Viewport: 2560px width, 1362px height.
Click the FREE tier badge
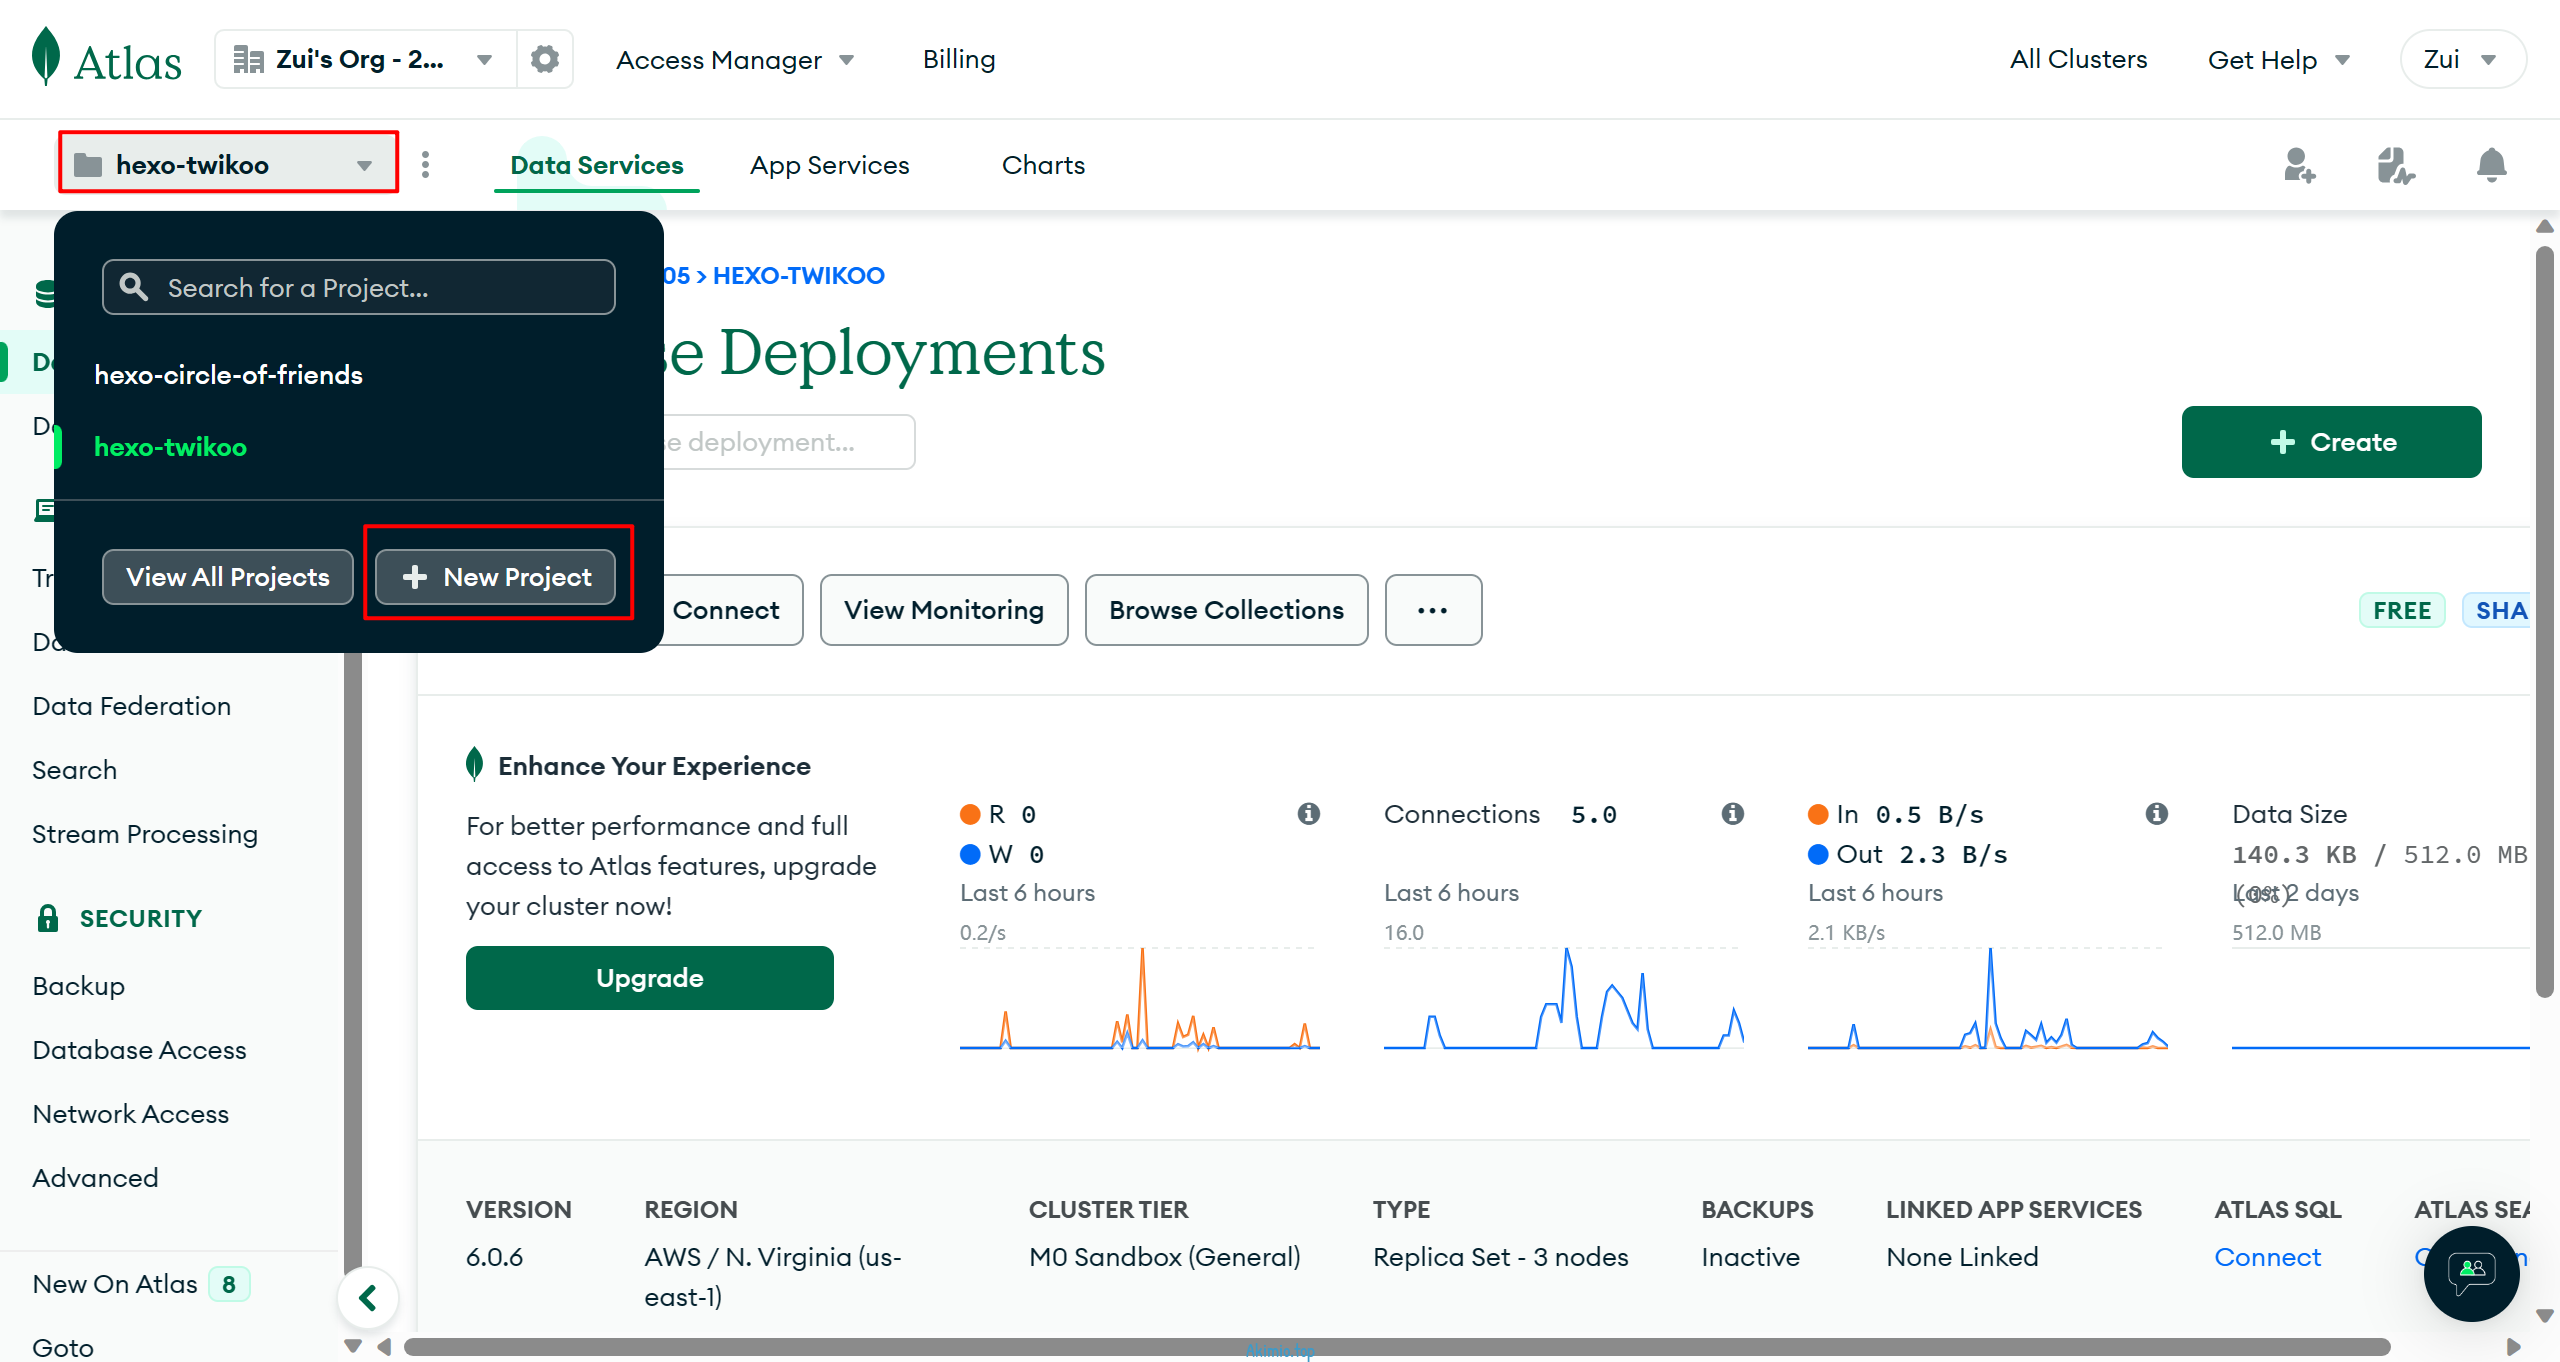pyautogui.click(x=2402, y=610)
